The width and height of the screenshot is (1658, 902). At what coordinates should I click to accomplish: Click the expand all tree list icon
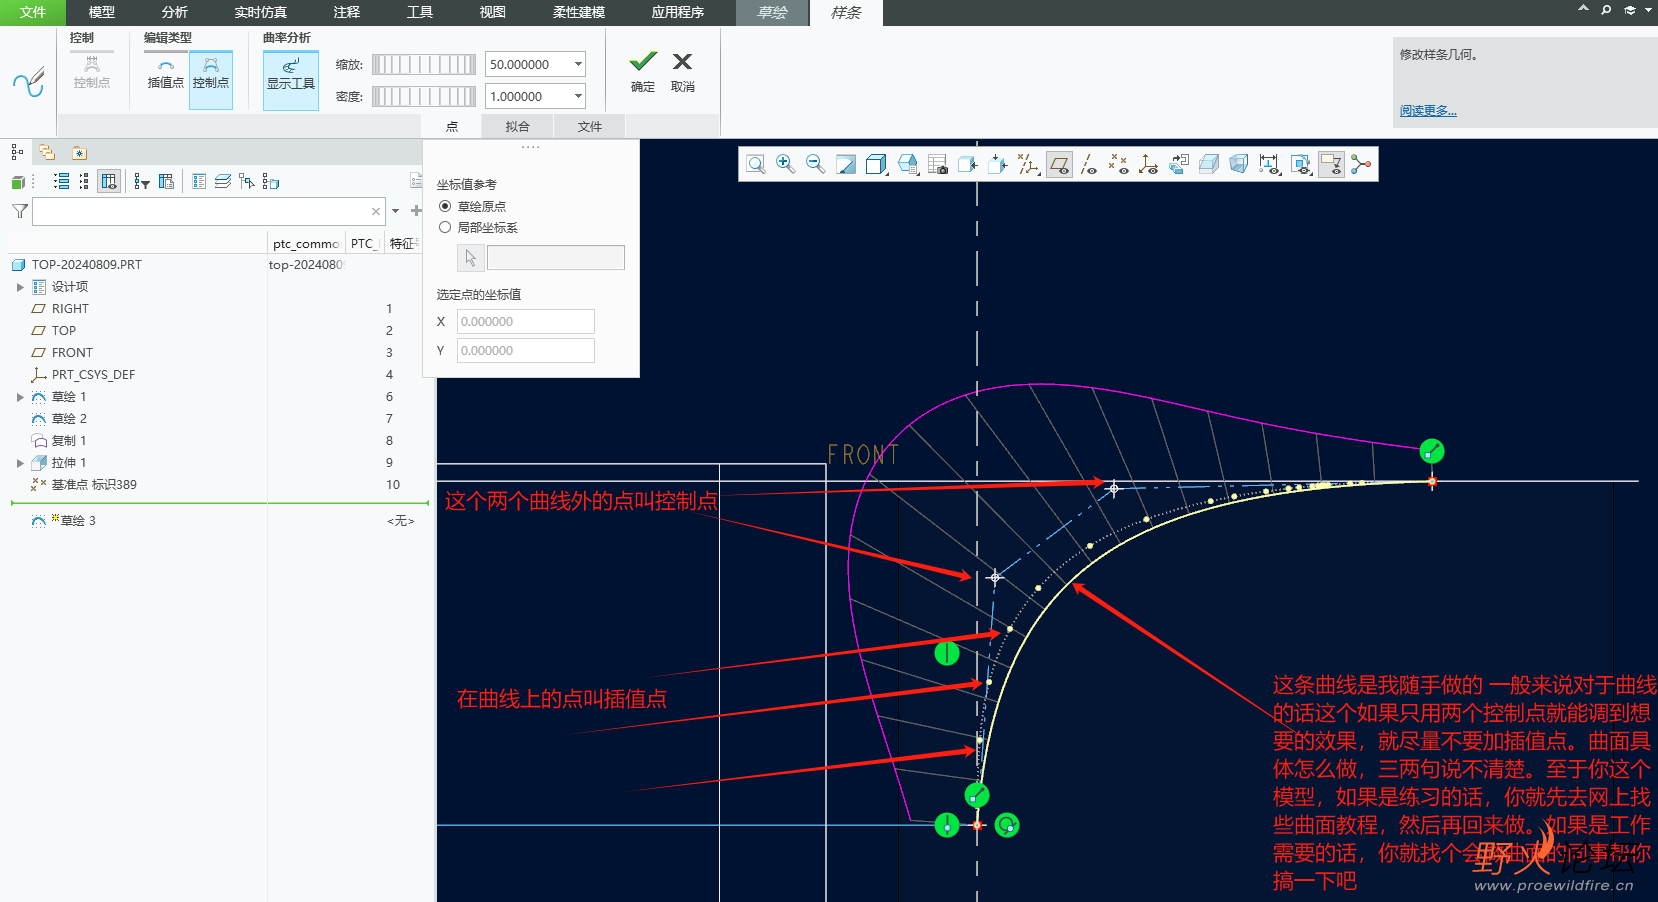[x=62, y=181]
